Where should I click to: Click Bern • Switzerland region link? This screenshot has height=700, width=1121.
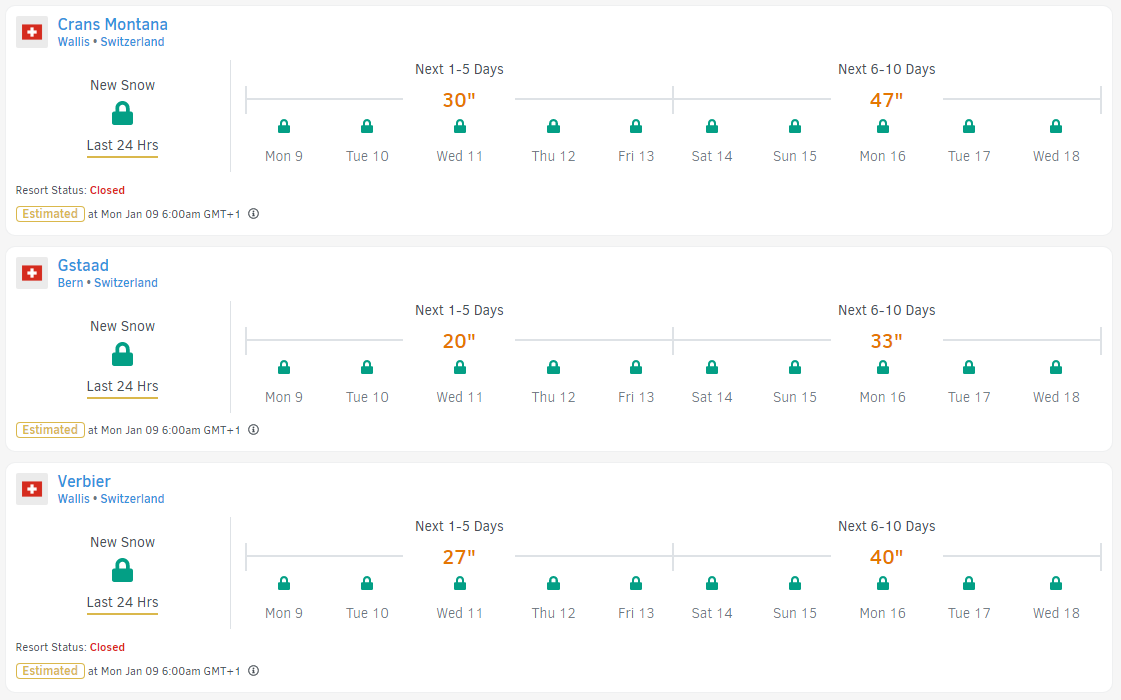pyautogui.click(x=107, y=283)
